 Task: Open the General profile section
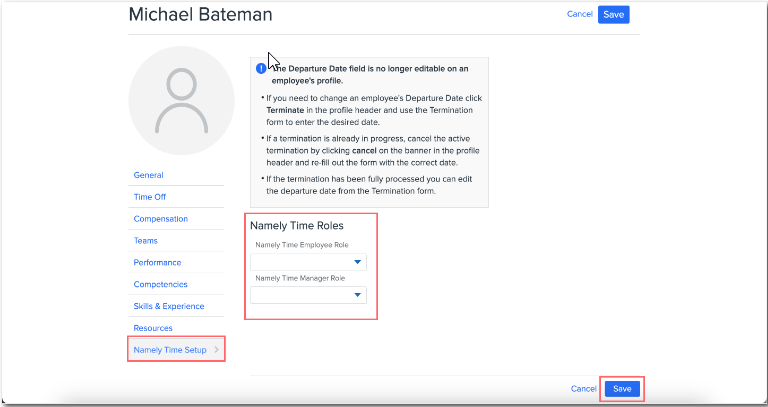(148, 175)
